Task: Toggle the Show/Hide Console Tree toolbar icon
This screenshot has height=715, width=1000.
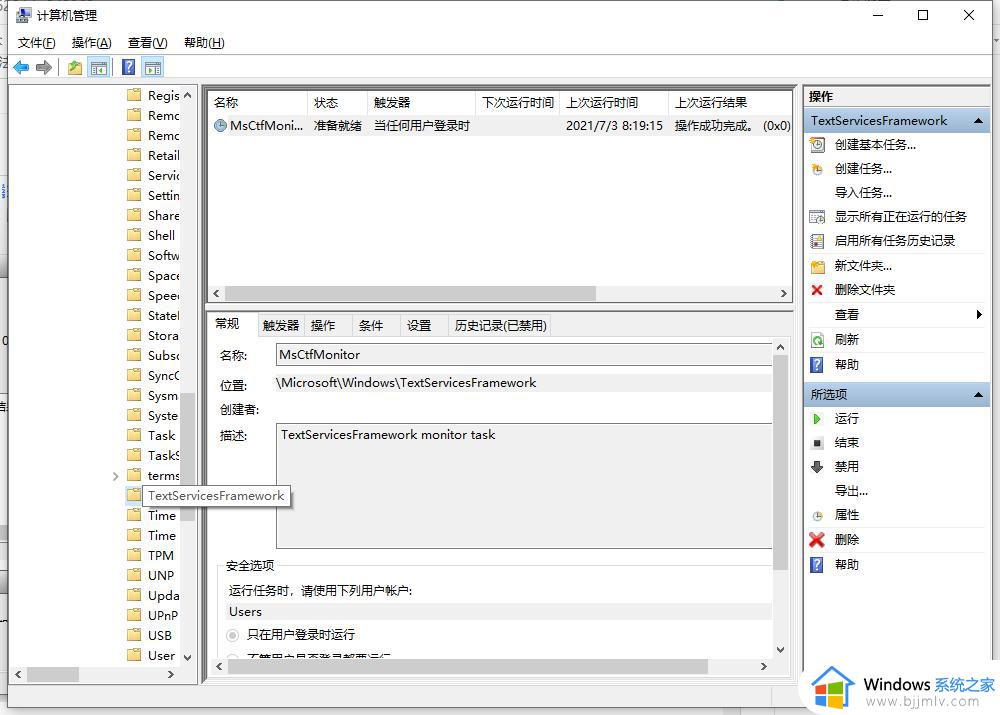Action: tap(99, 67)
